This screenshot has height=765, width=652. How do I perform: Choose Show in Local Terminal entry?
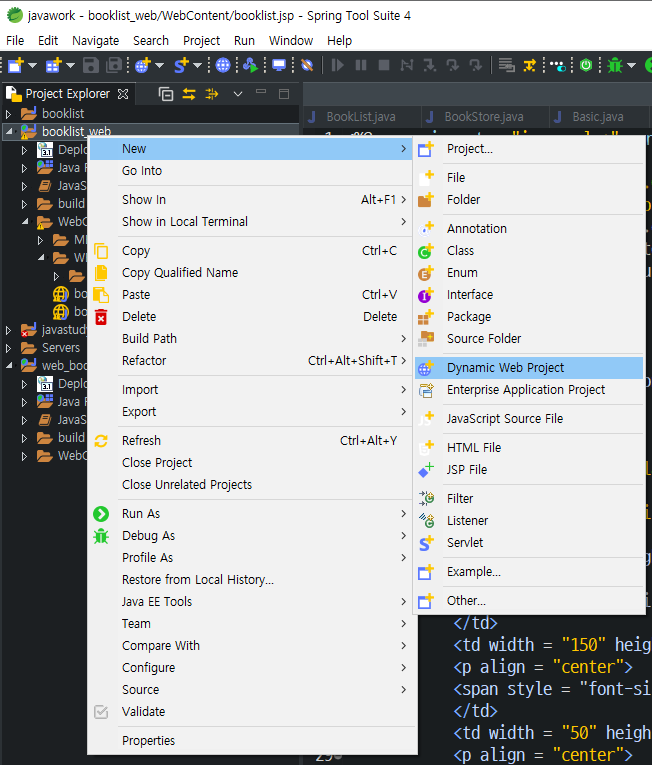[x=253, y=221]
